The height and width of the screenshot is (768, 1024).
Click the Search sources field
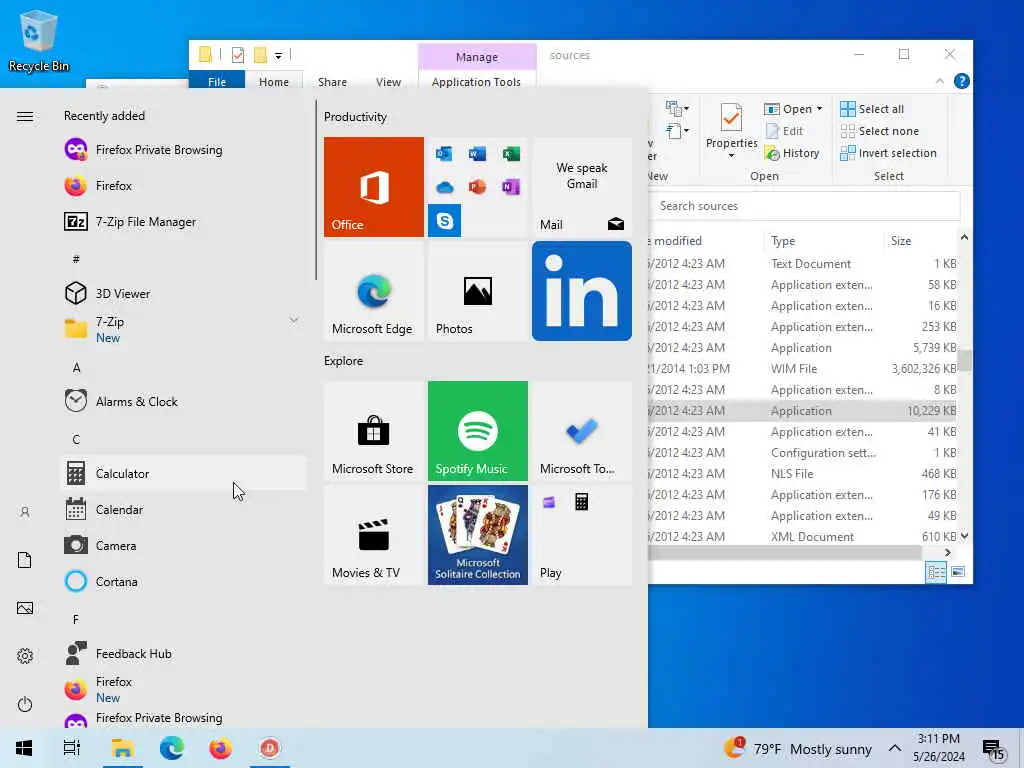807,206
